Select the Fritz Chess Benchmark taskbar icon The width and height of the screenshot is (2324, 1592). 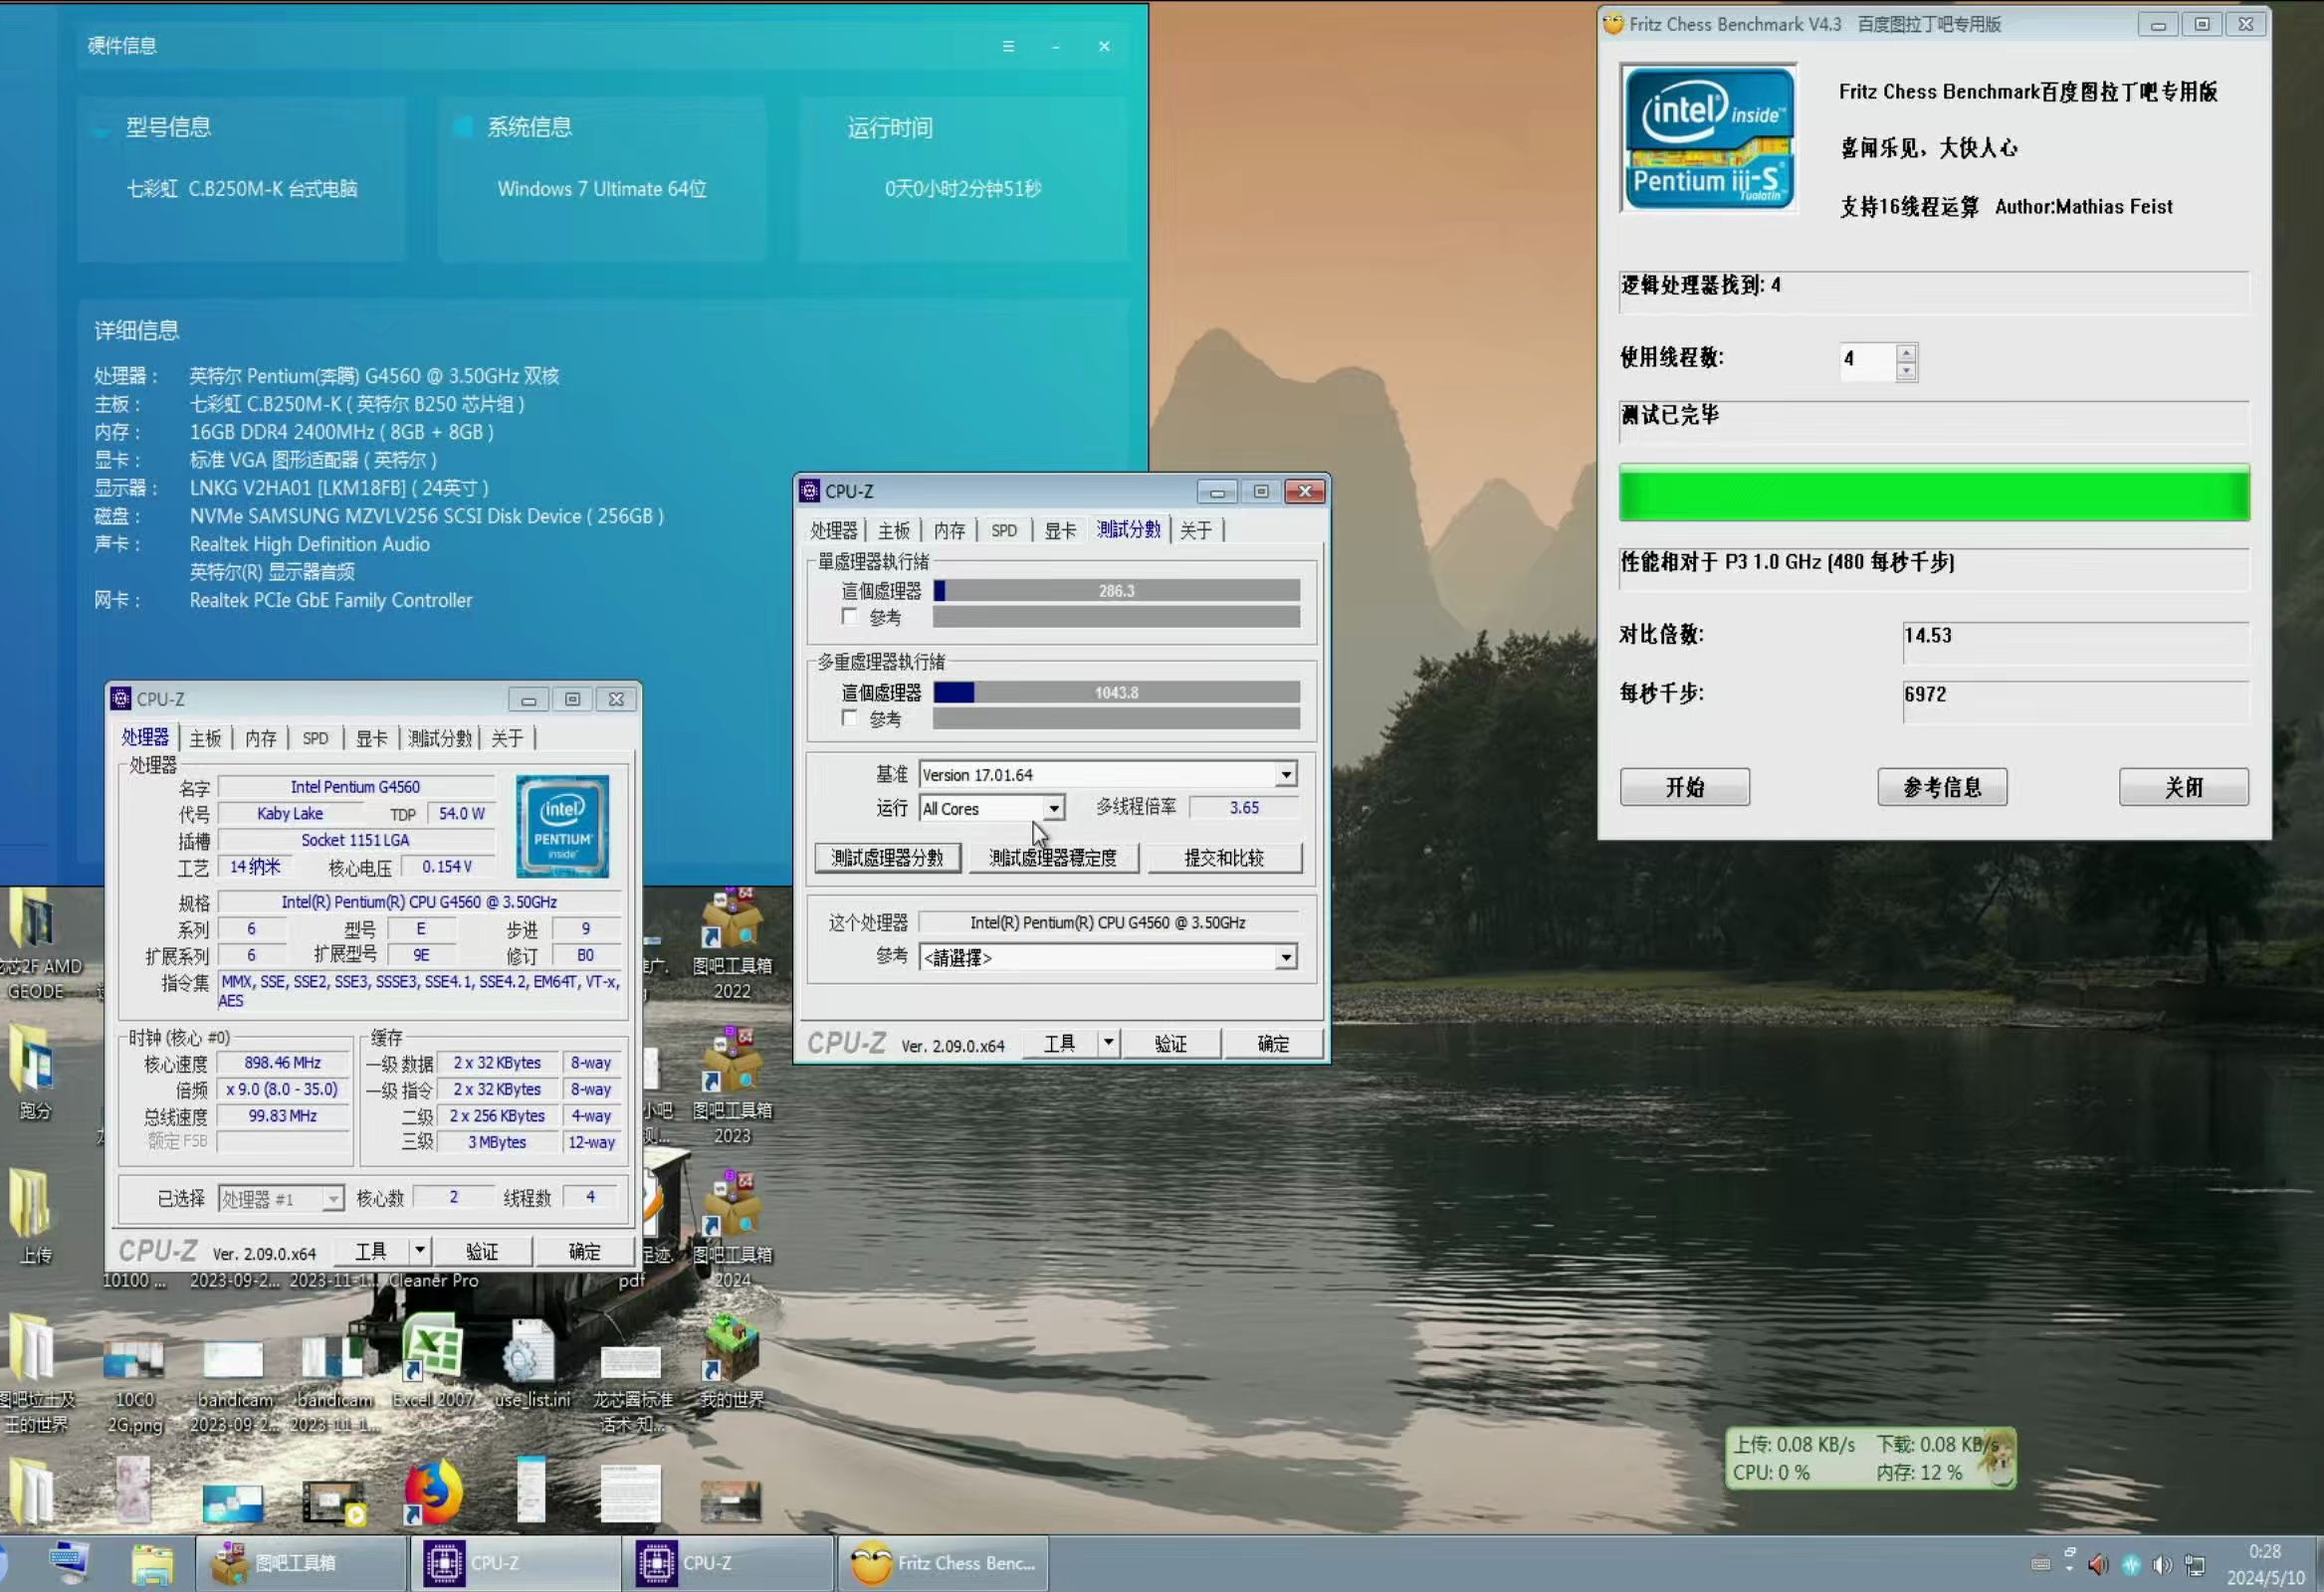pos(940,1562)
